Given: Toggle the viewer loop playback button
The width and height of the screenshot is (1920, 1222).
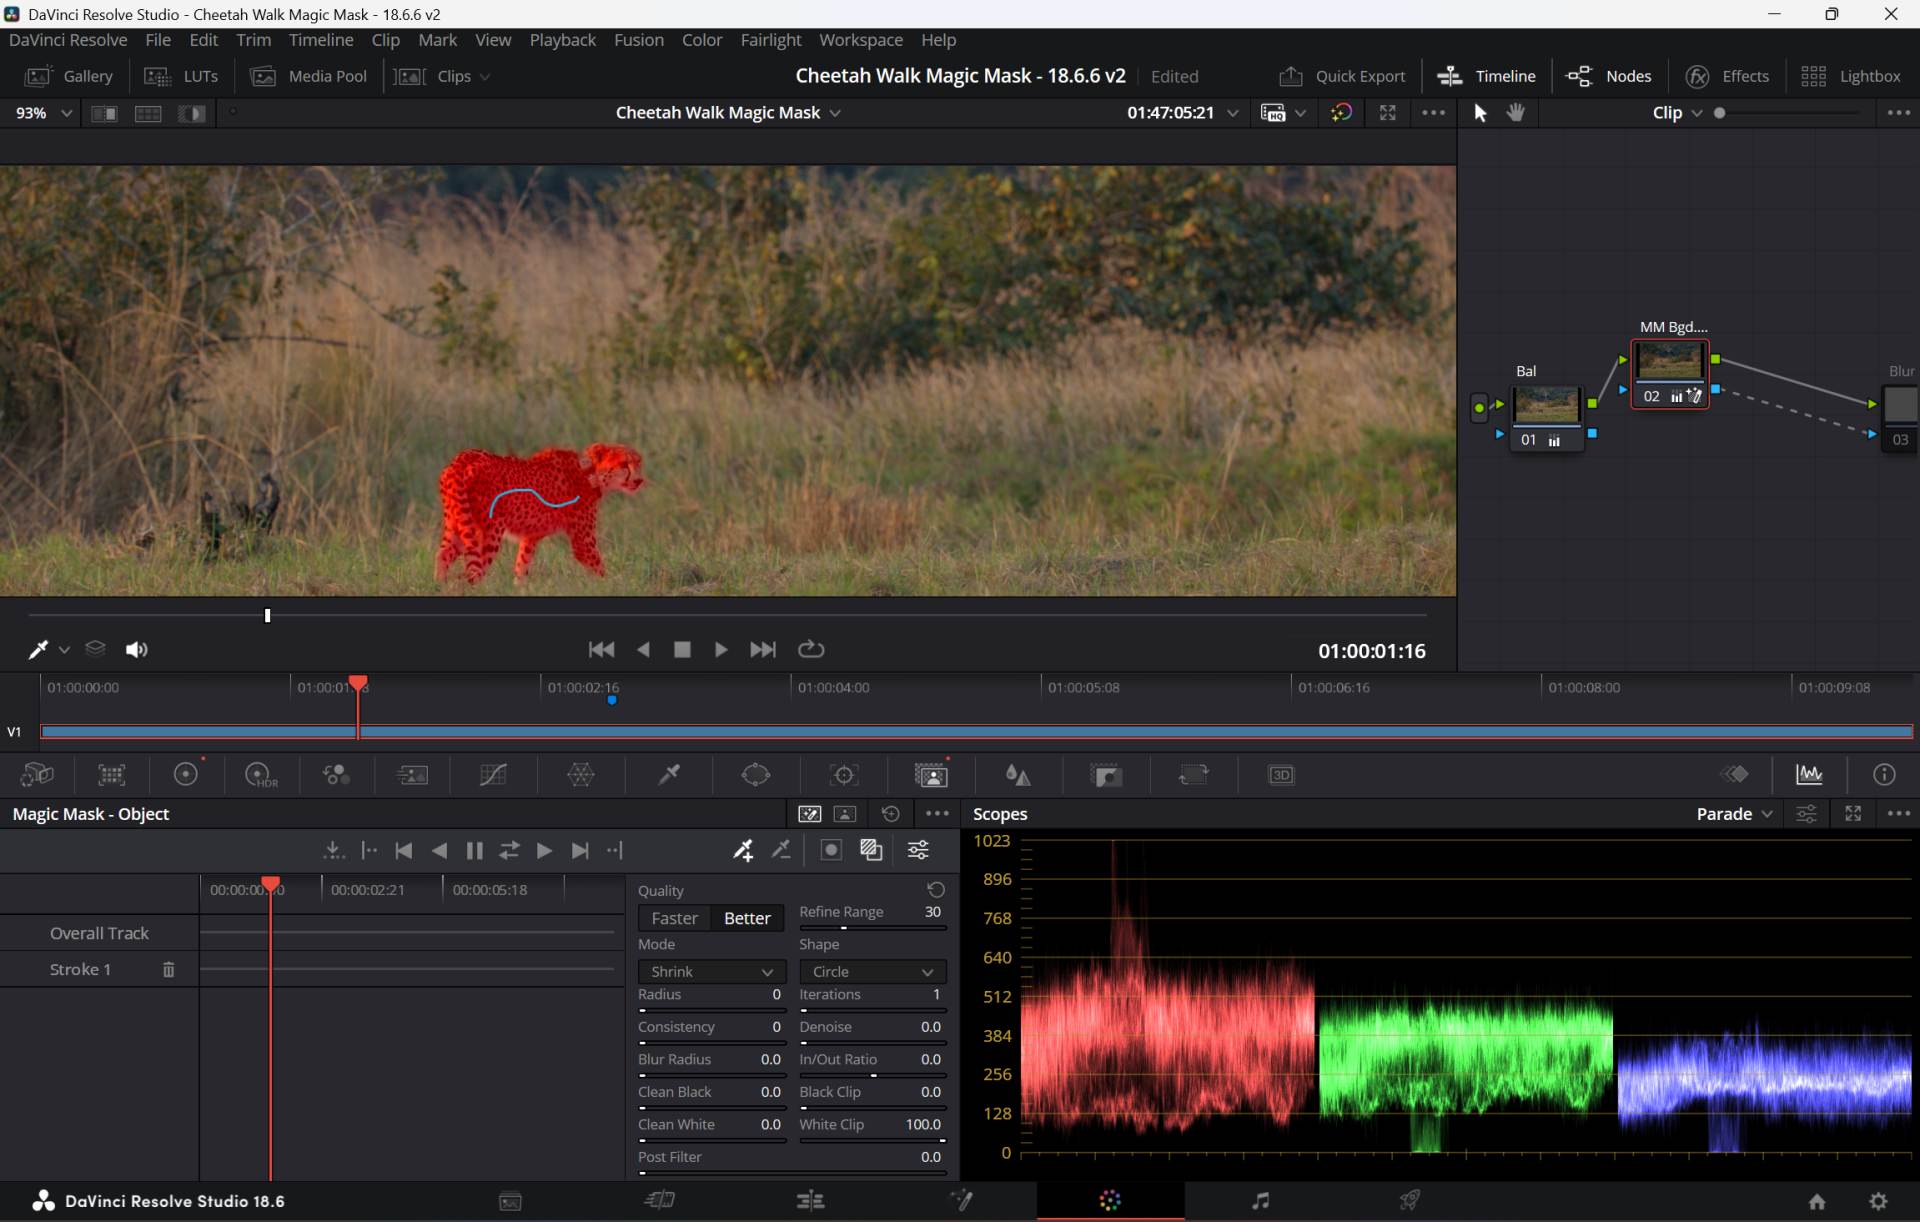Looking at the screenshot, I should click(x=811, y=650).
